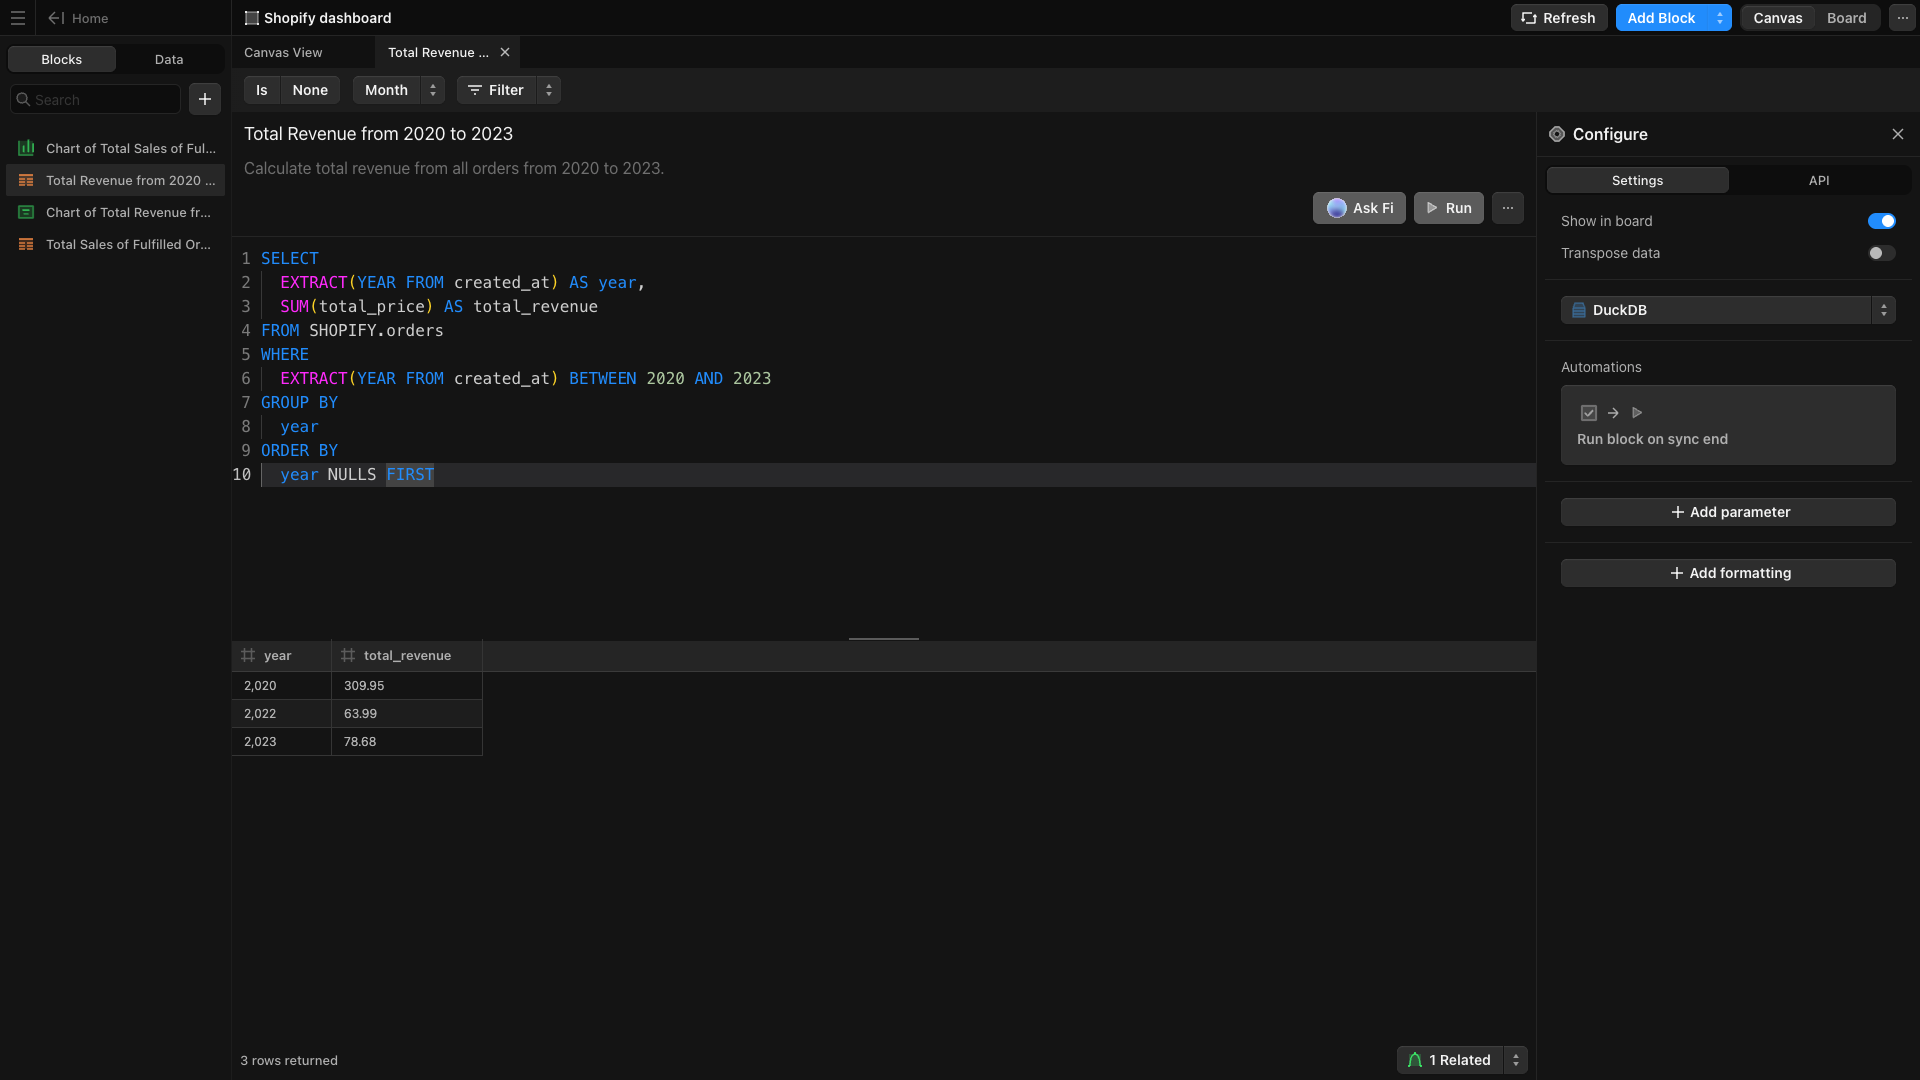Switch to the API tab in Configure

[1819, 180]
